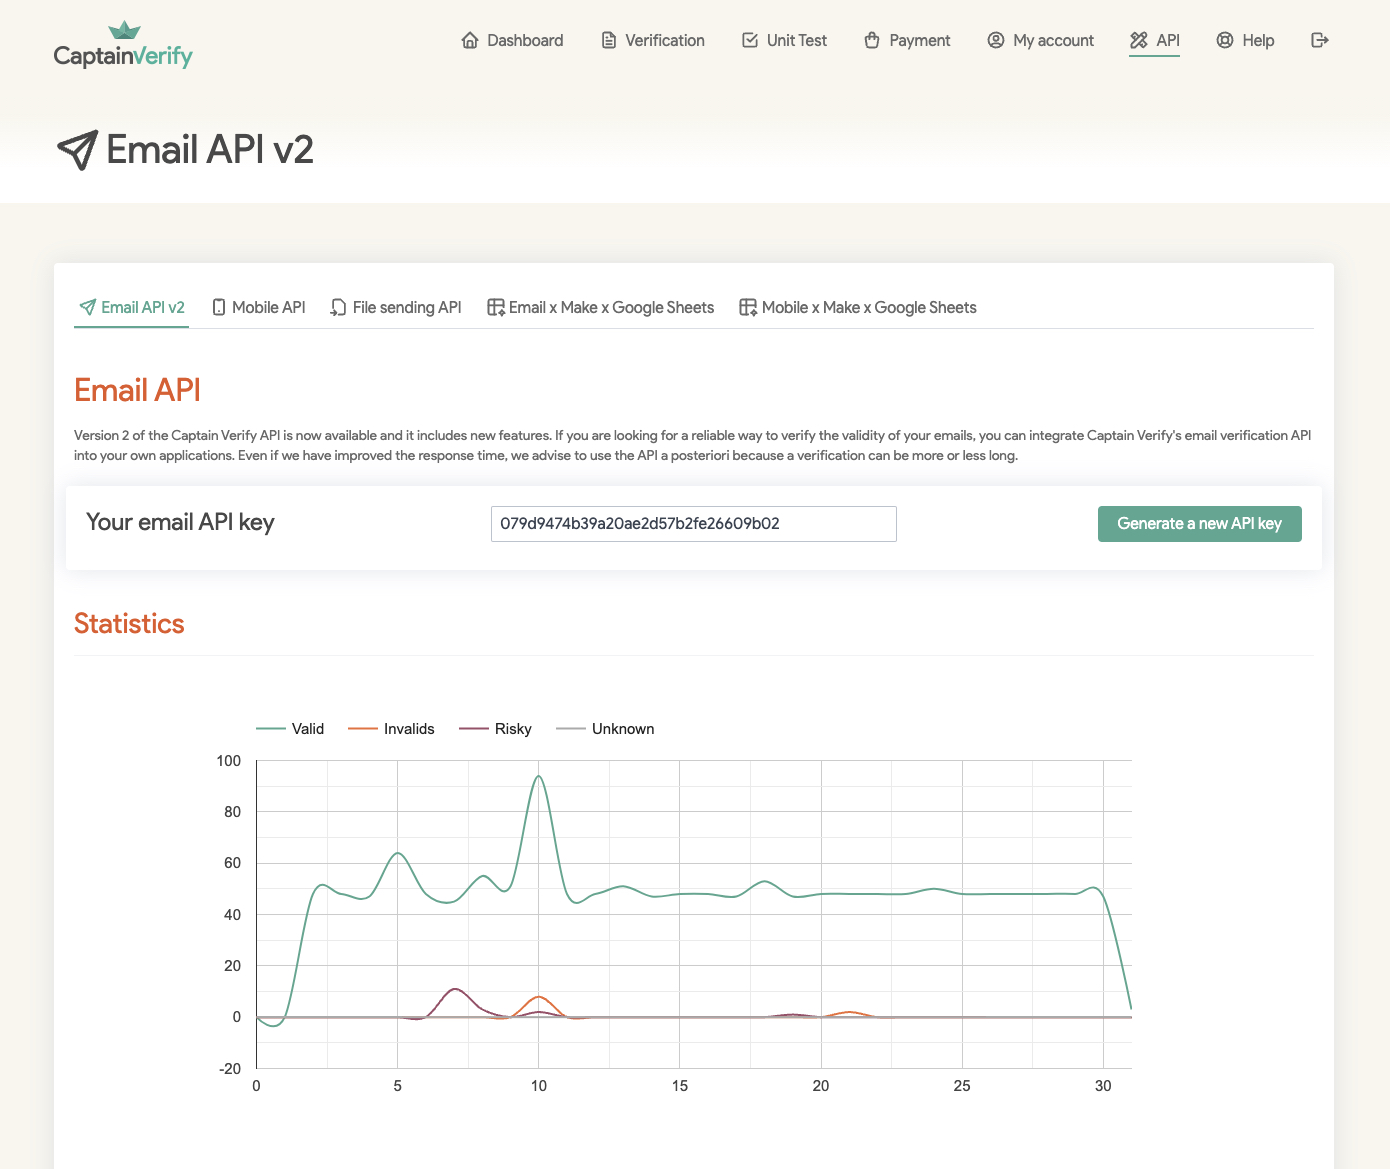Click the Payment bag icon
Image resolution: width=1390 pixels, height=1169 pixels.
click(x=872, y=40)
